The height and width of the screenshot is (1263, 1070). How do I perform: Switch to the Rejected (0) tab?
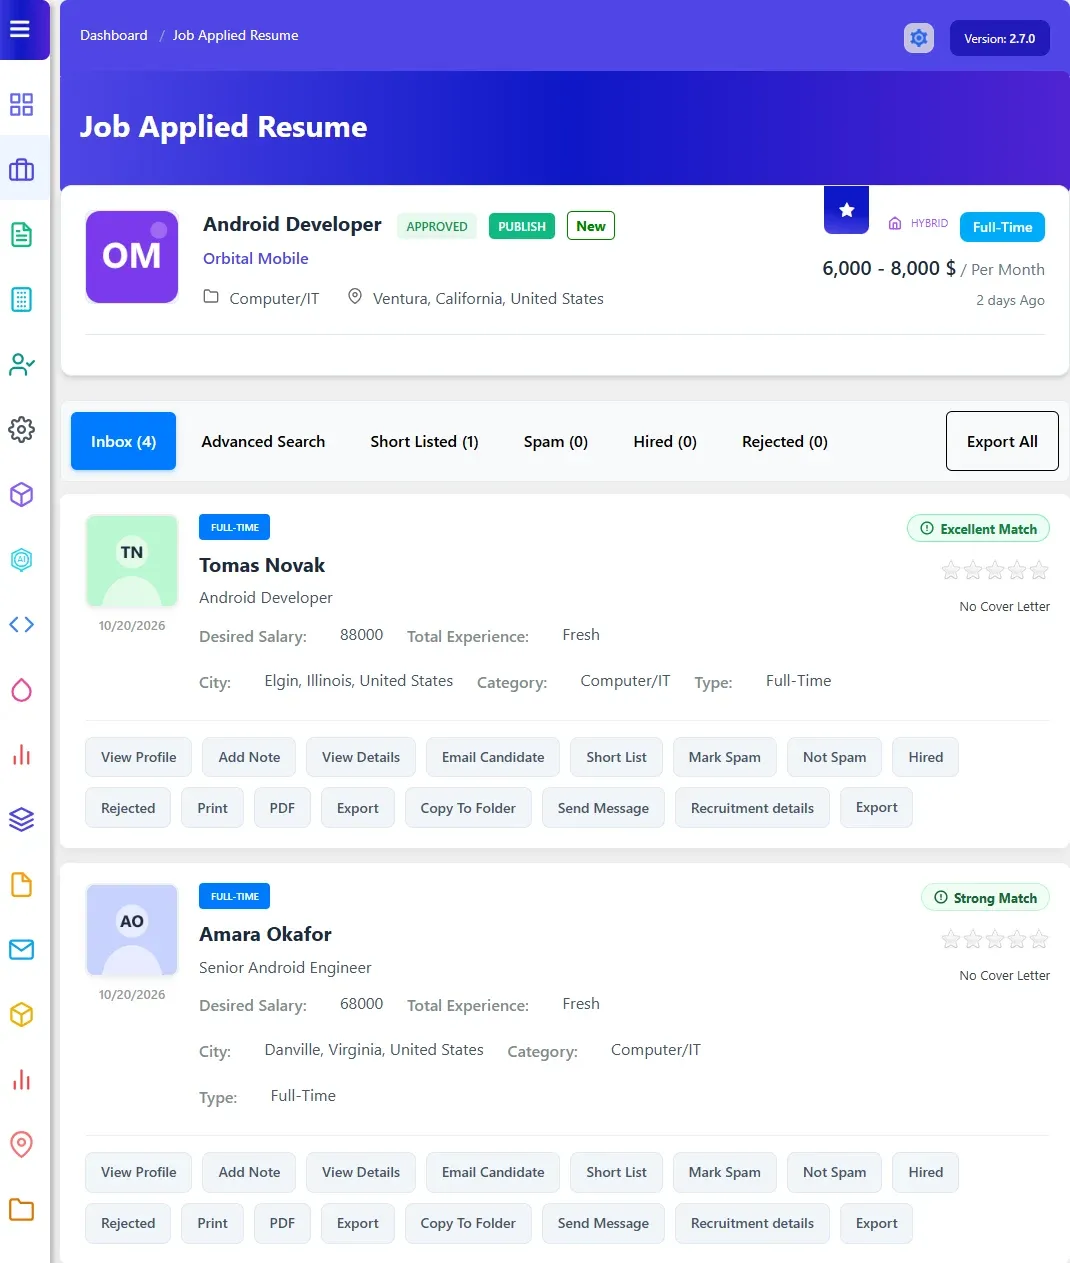[785, 441]
